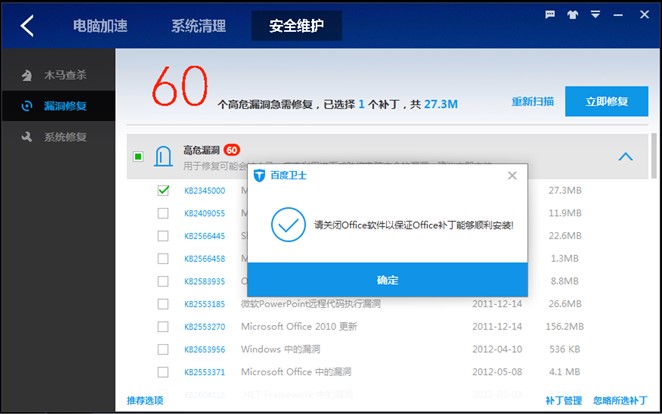Click the patch list vertical scrollbar

[x=654, y=156]
